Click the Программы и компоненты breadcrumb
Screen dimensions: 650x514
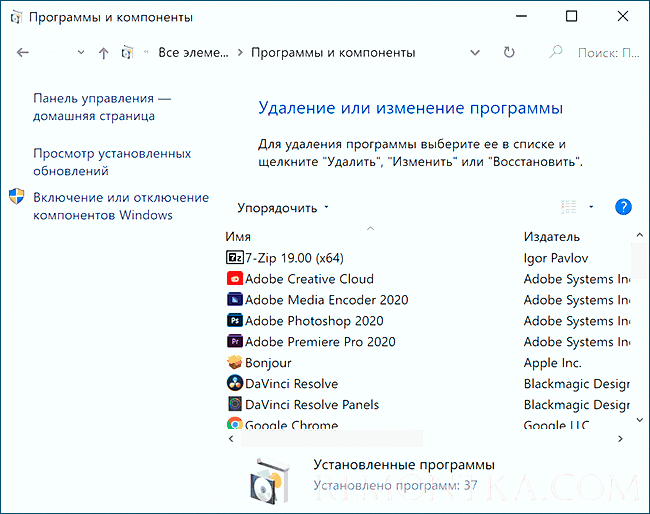[333, 53]
